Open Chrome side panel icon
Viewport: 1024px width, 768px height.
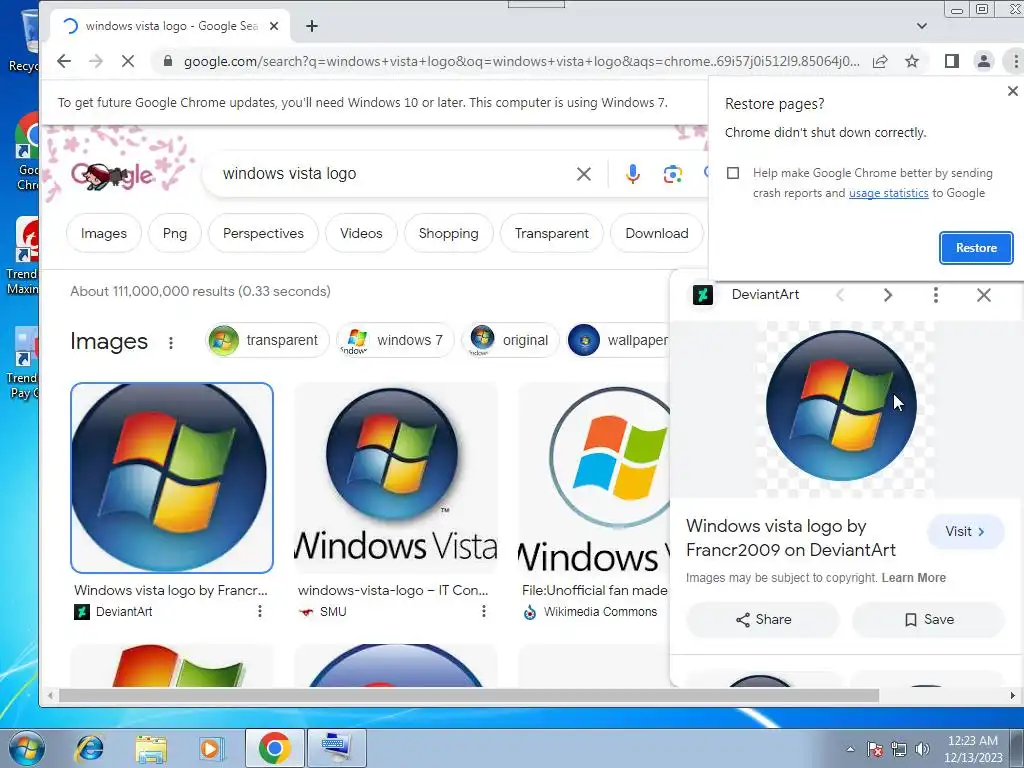pos(952,61)
